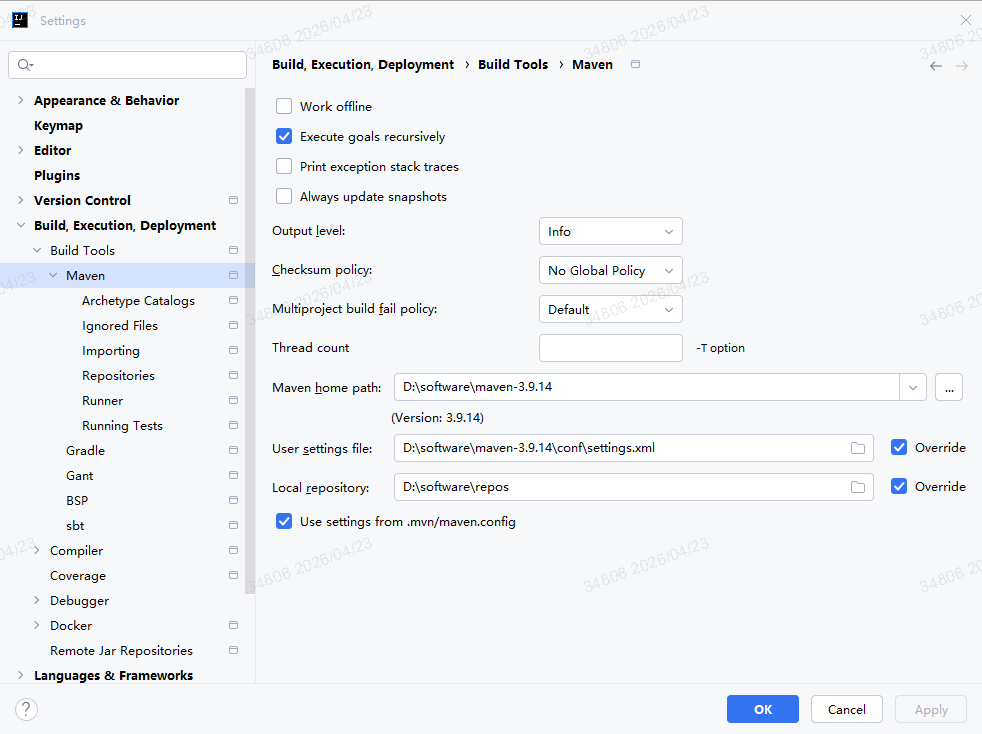Open the Keymap settings page
982x734 pixels.
tap(58, 126)
